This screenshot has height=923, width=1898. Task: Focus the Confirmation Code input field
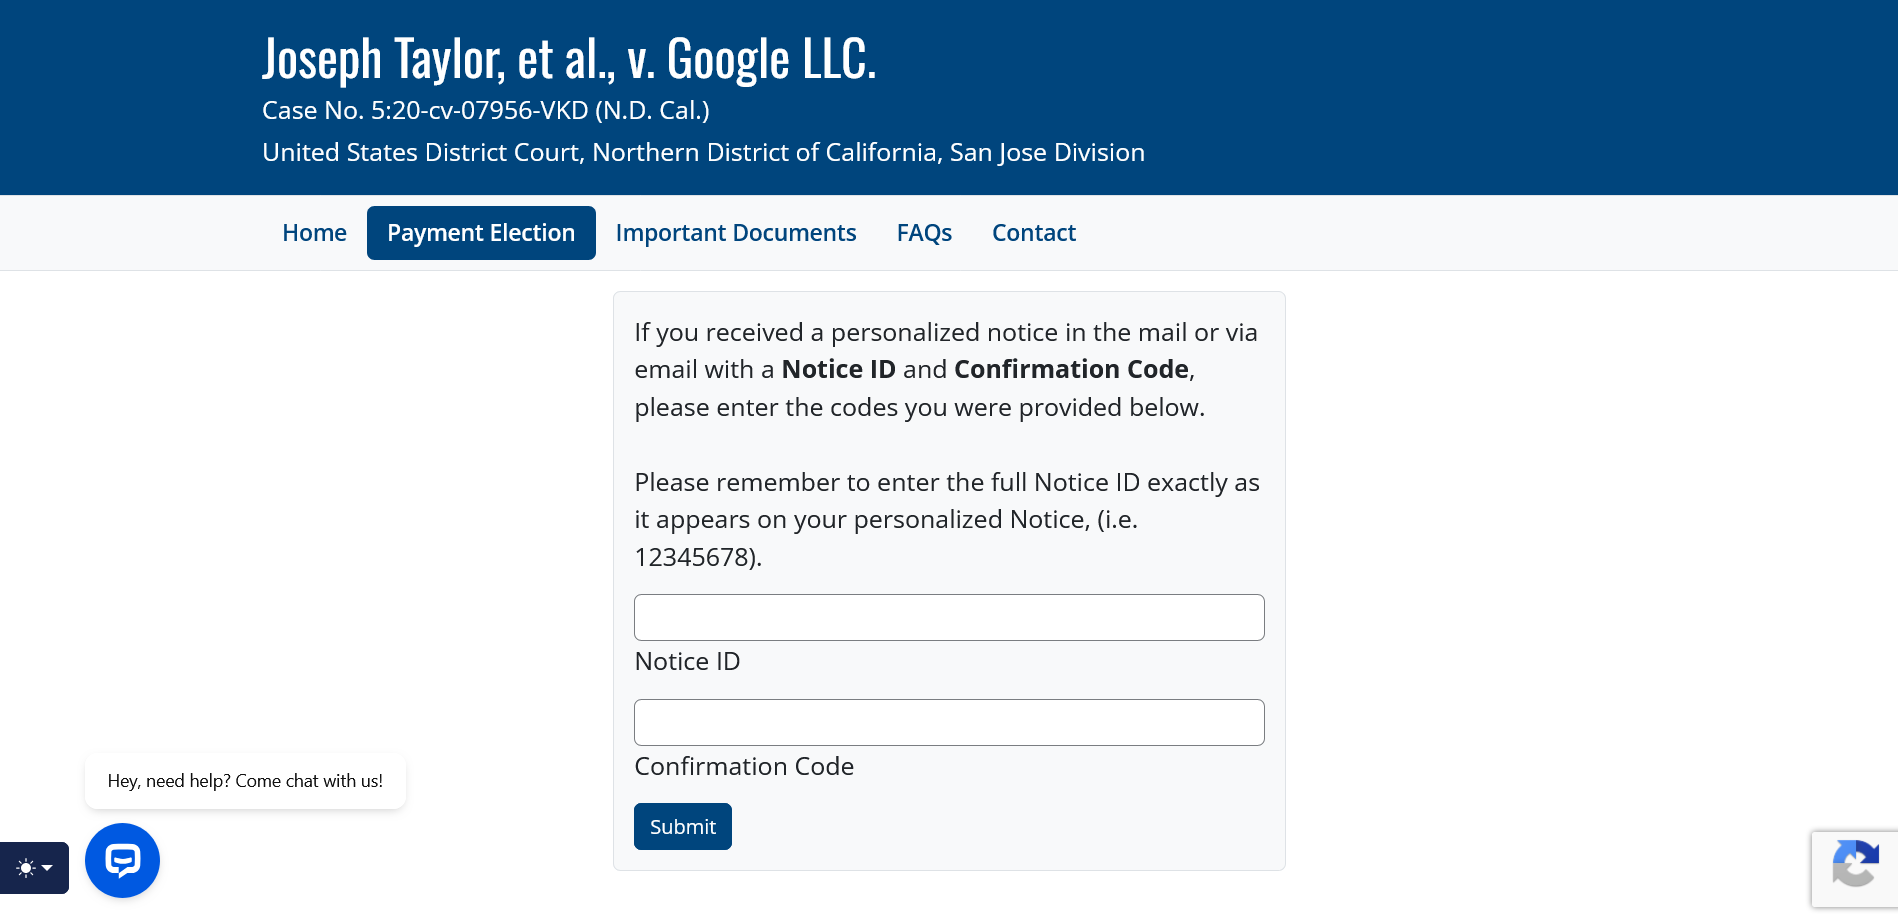[949, 723]
